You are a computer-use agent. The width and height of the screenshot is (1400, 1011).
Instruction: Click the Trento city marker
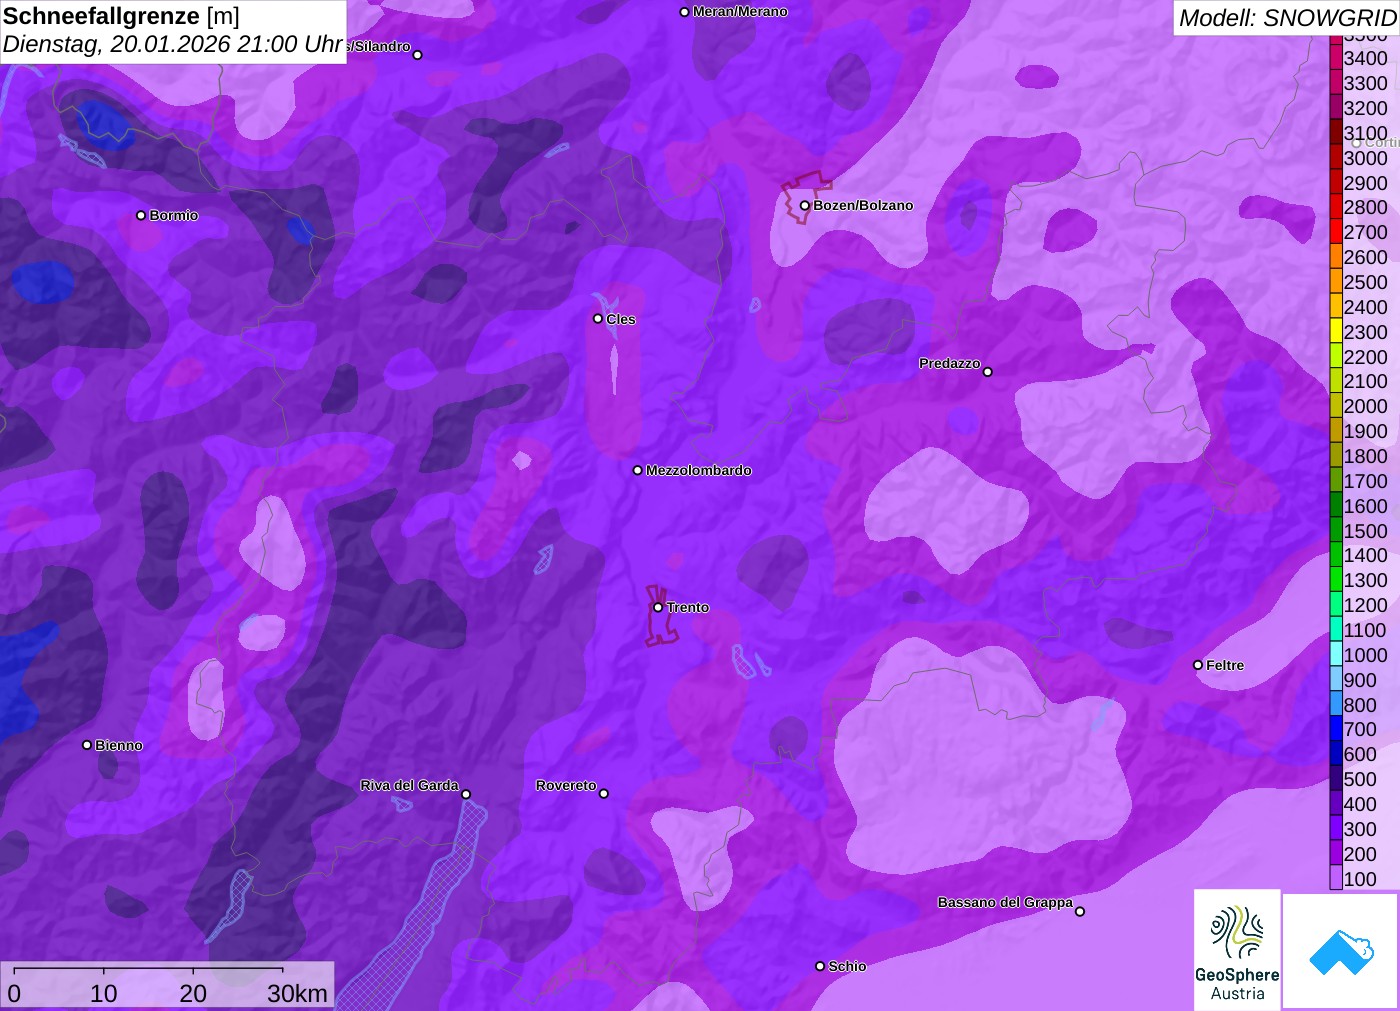point(658,607)
